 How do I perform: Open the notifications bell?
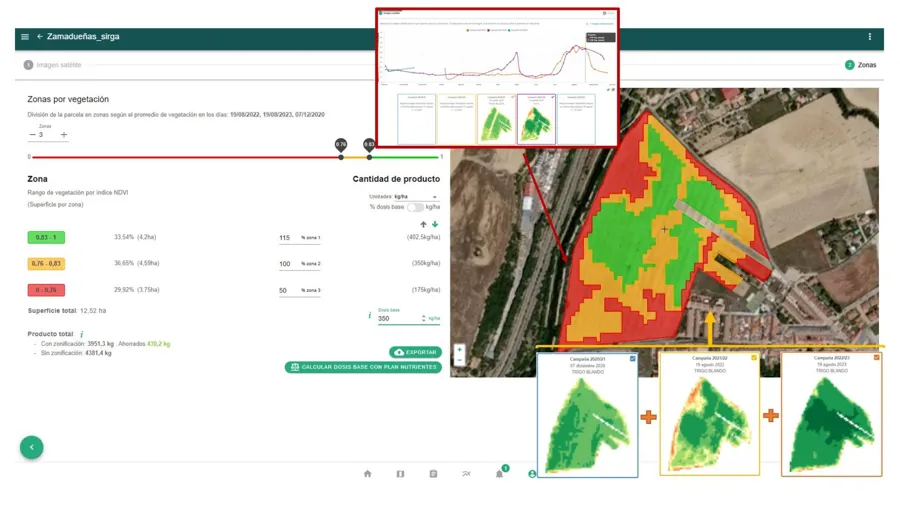click(x=500, y=474)
